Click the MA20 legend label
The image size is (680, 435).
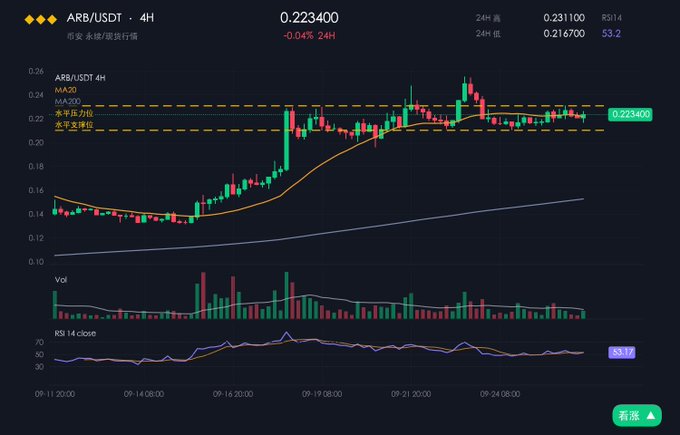coord(65,90)
